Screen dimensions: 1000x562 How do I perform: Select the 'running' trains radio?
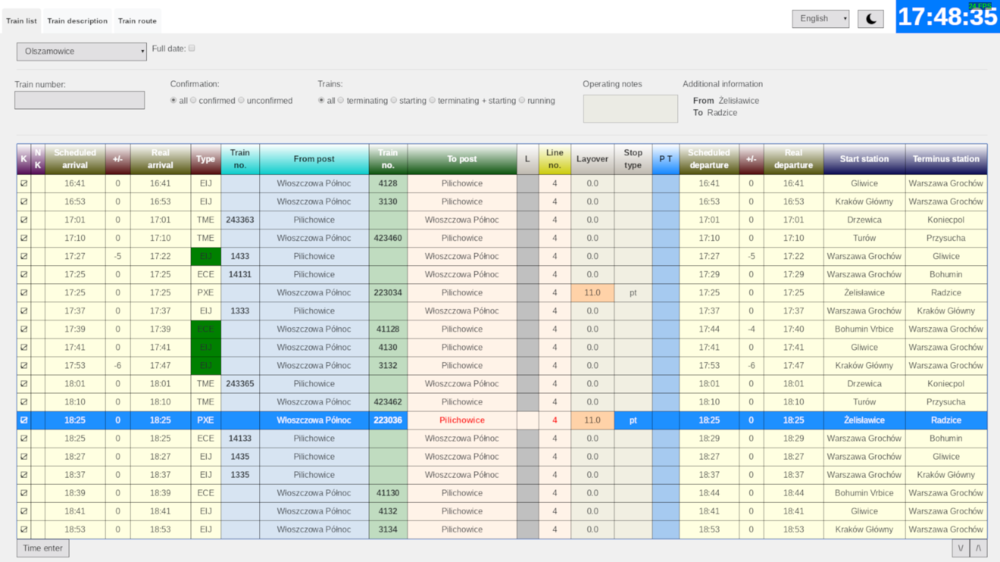(522, 100)
